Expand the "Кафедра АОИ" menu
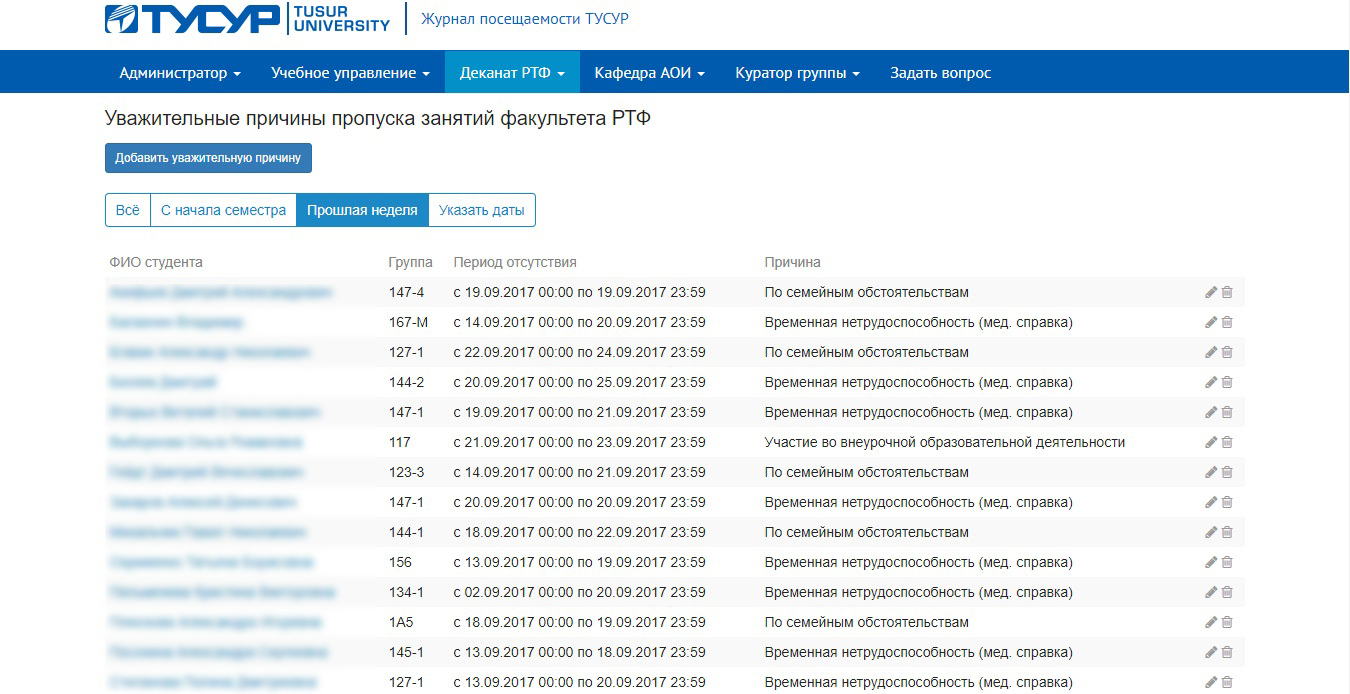This screenshot has width=1350, height=694. pyautogui.click(x=649, y=73)
